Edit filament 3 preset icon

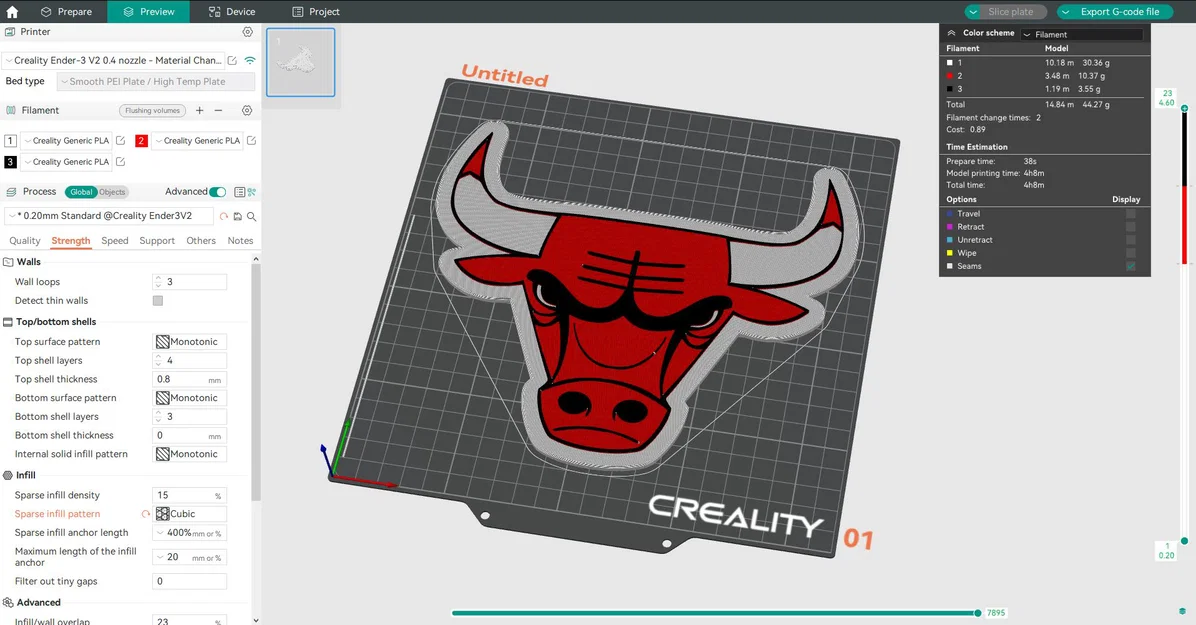click(120, 162)
